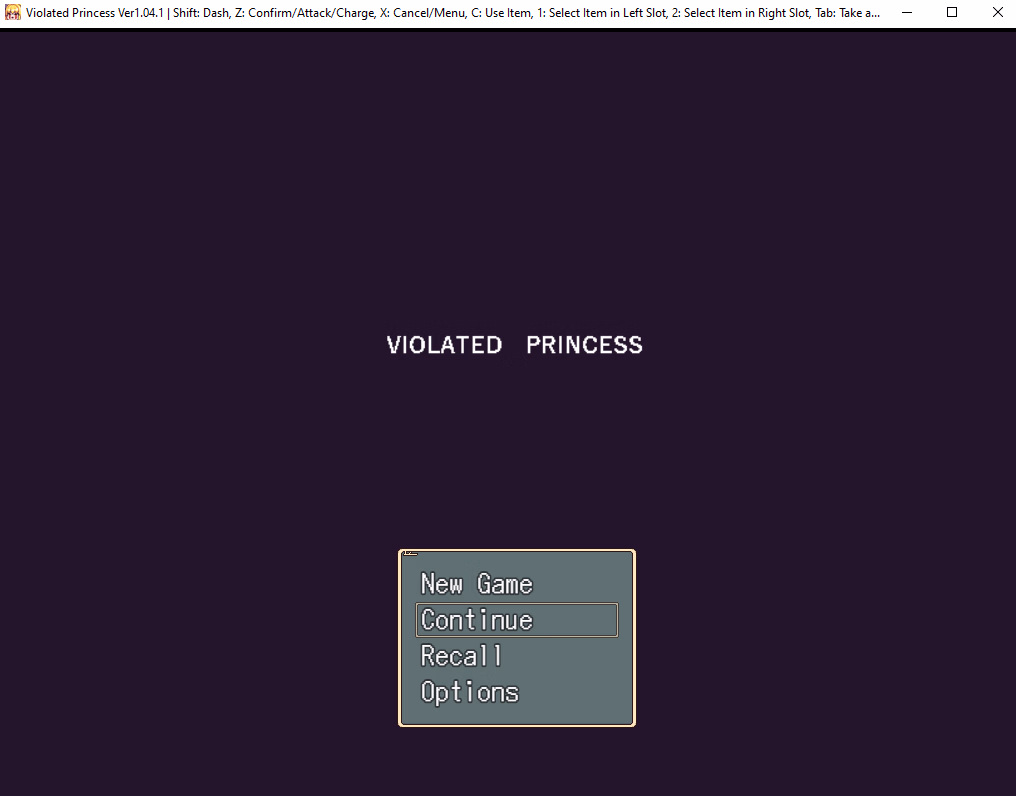Minimize the game window
The image size is (1016, 796).
[907, 12]
